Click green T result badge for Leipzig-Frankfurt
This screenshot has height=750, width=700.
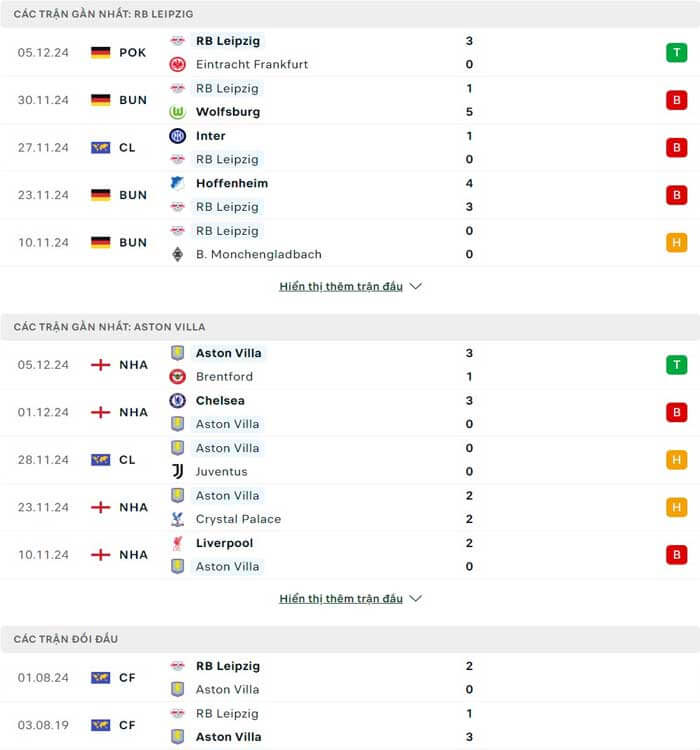coord(677,52)
